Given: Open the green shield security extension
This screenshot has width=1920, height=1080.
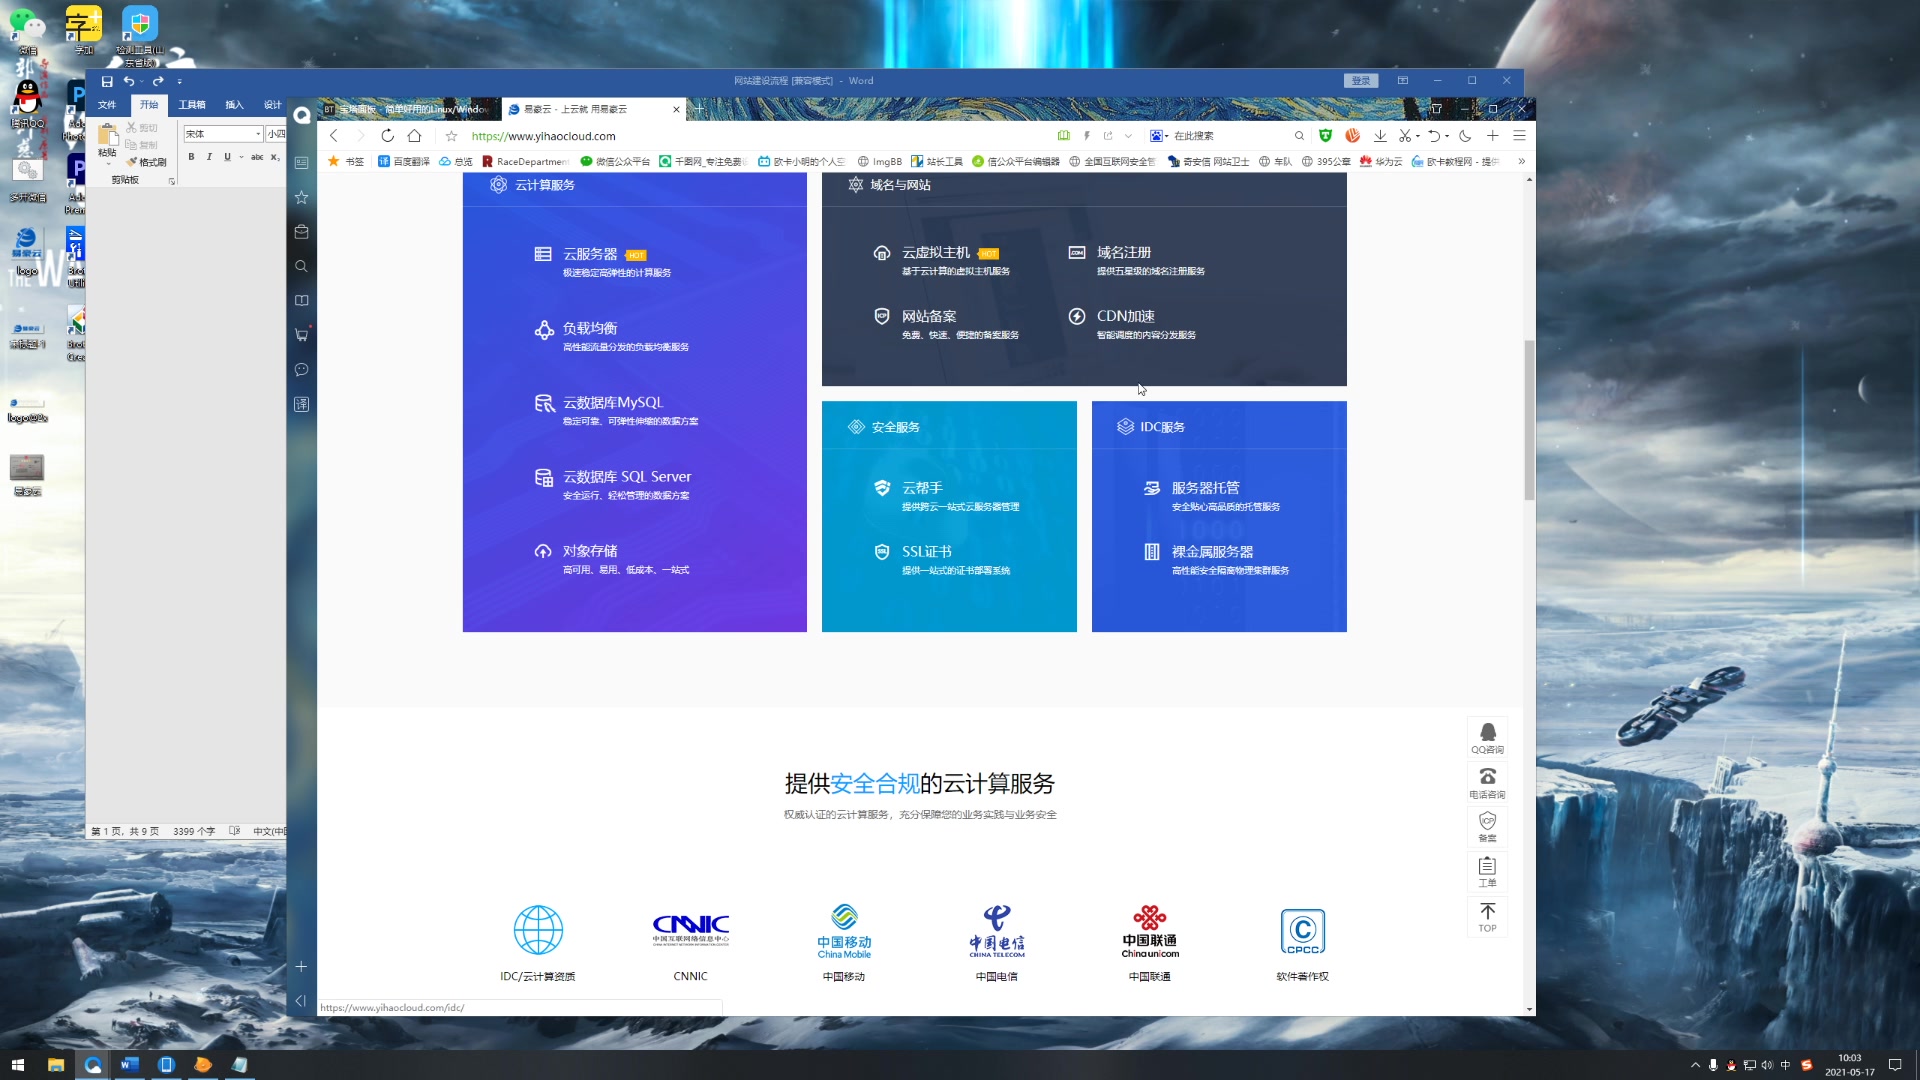Looking at the screenshot, I should [1325, 136].
